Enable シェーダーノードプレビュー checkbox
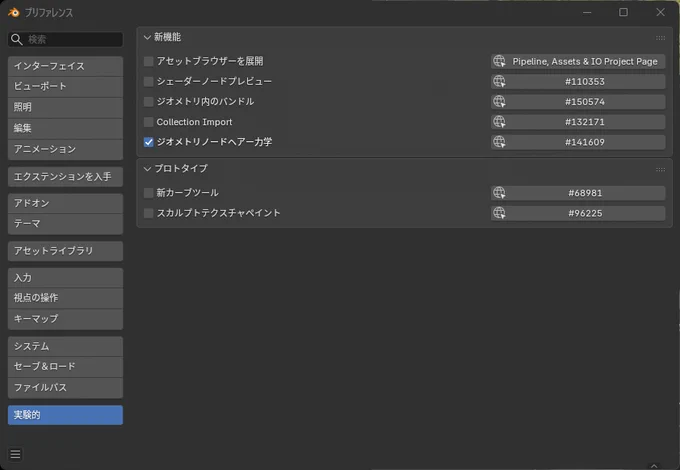680x470 pixels. pos(148,81)
